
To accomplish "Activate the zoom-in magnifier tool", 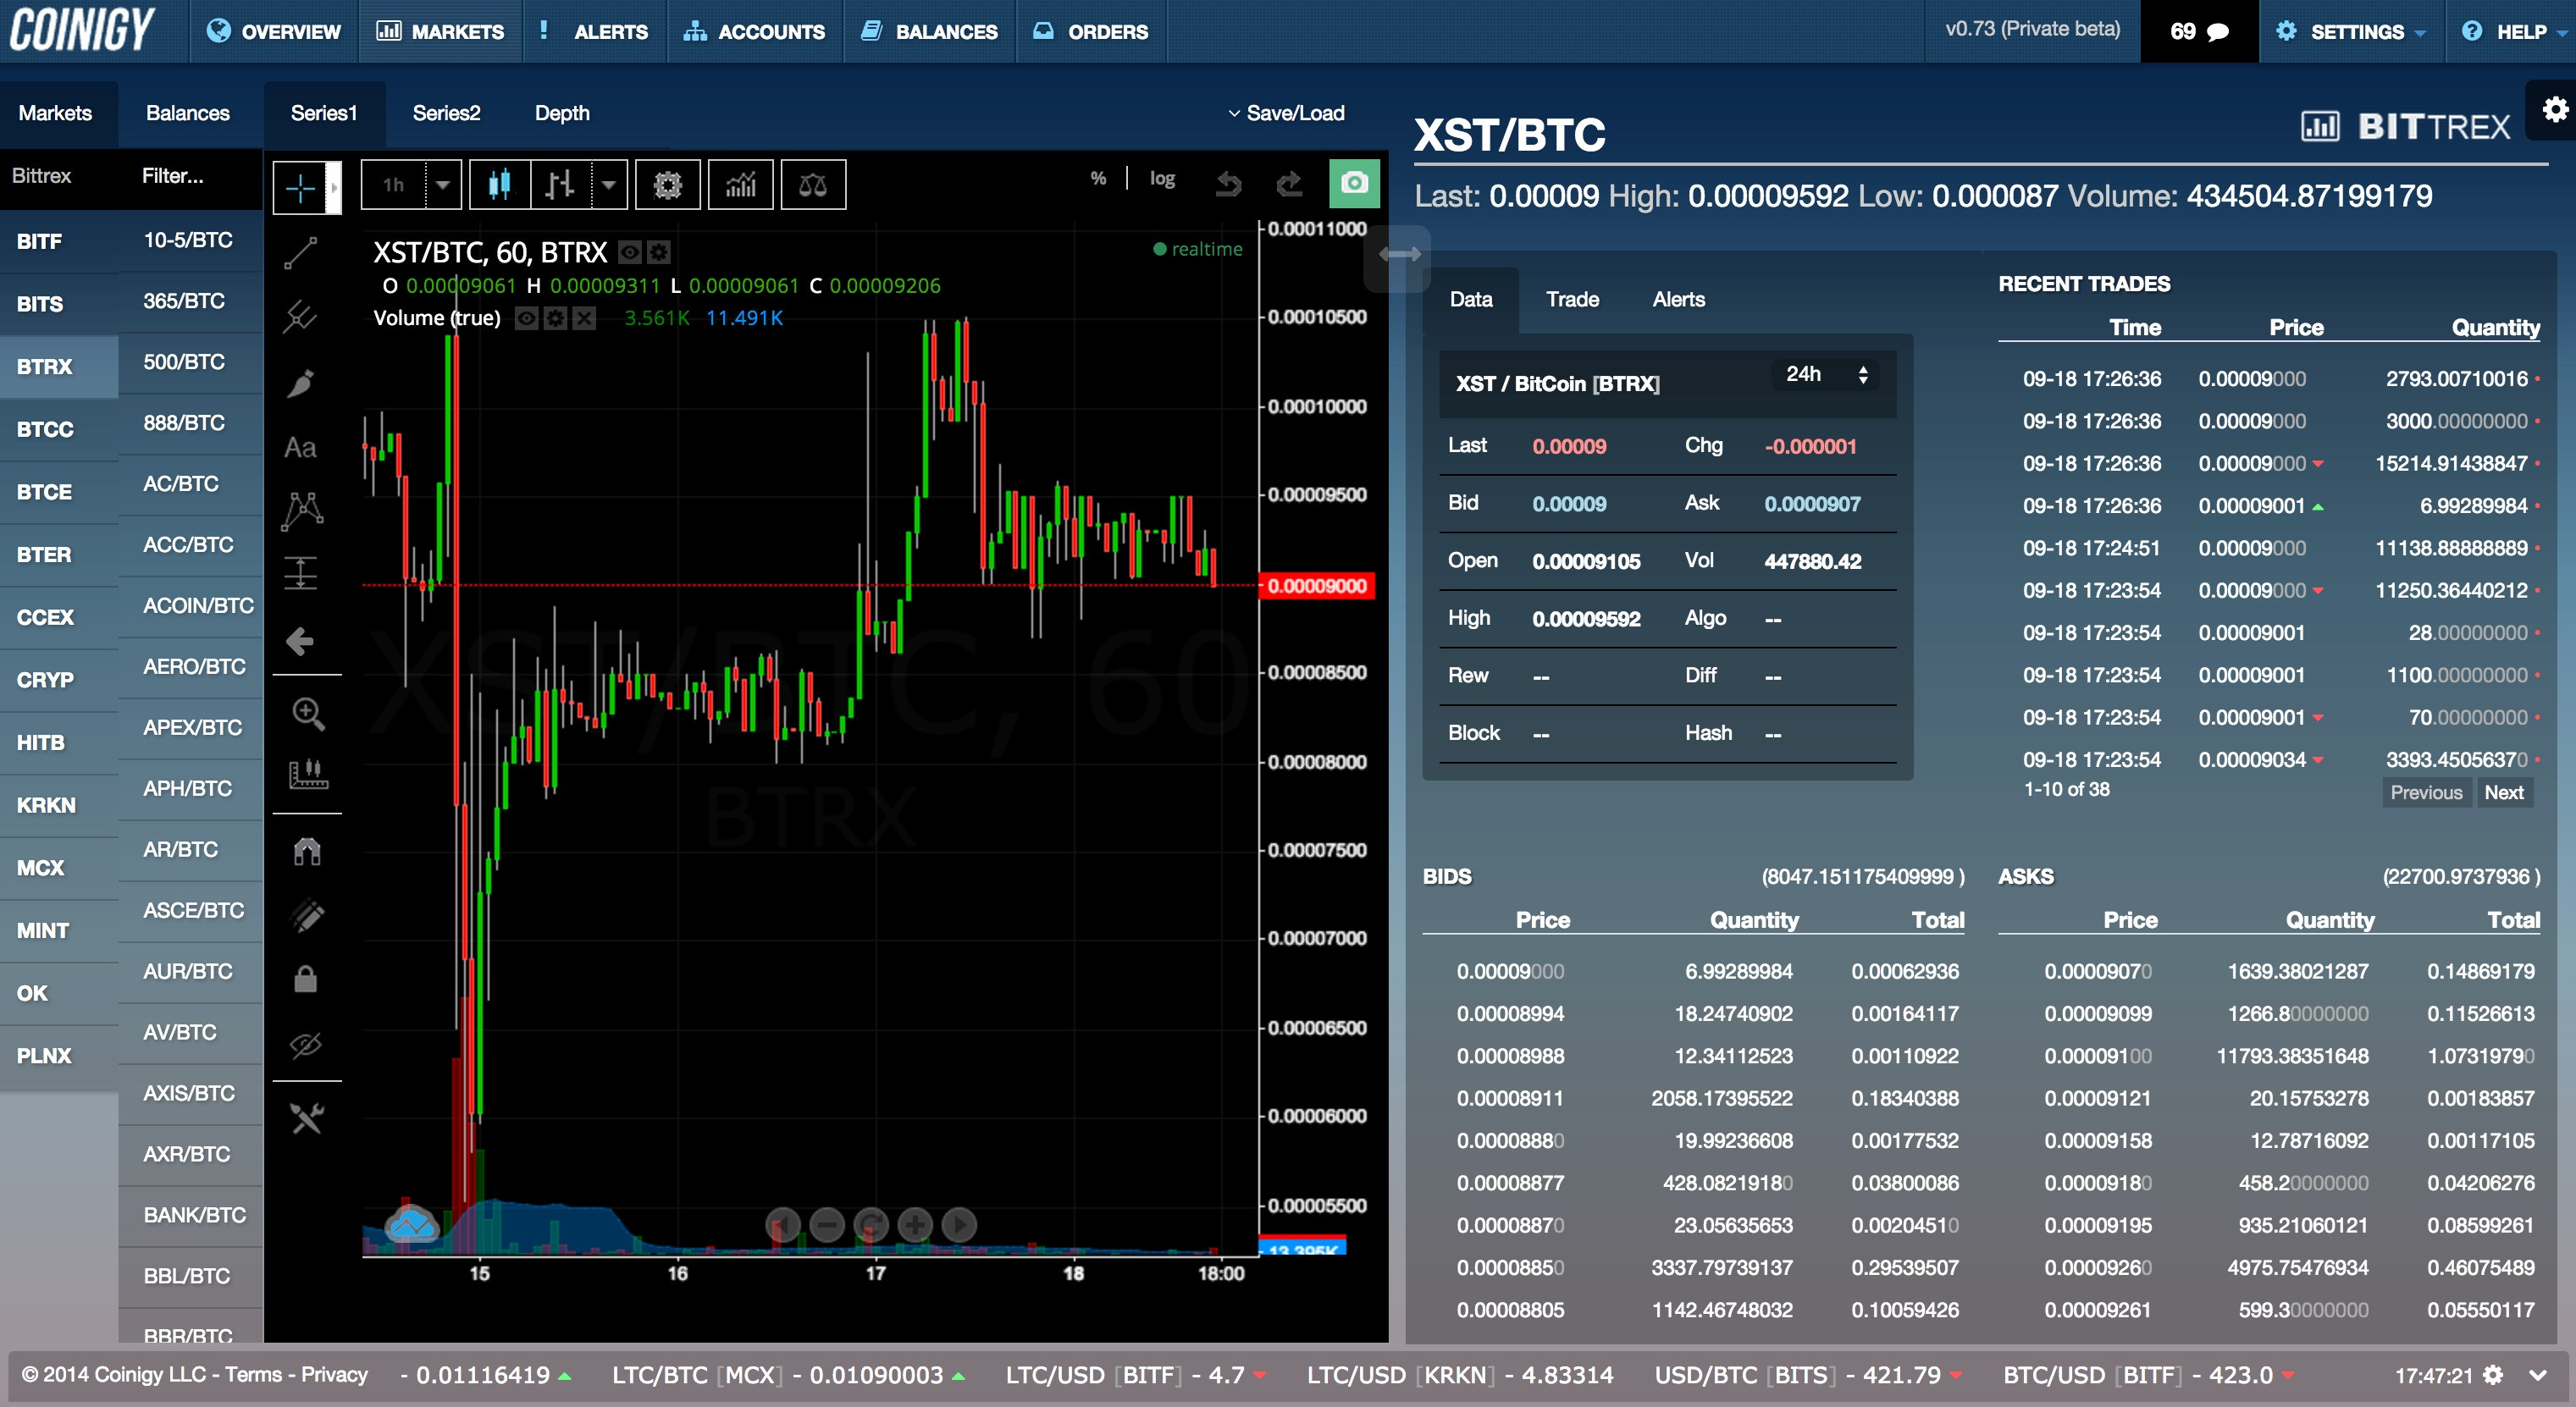I will [307, 713].
